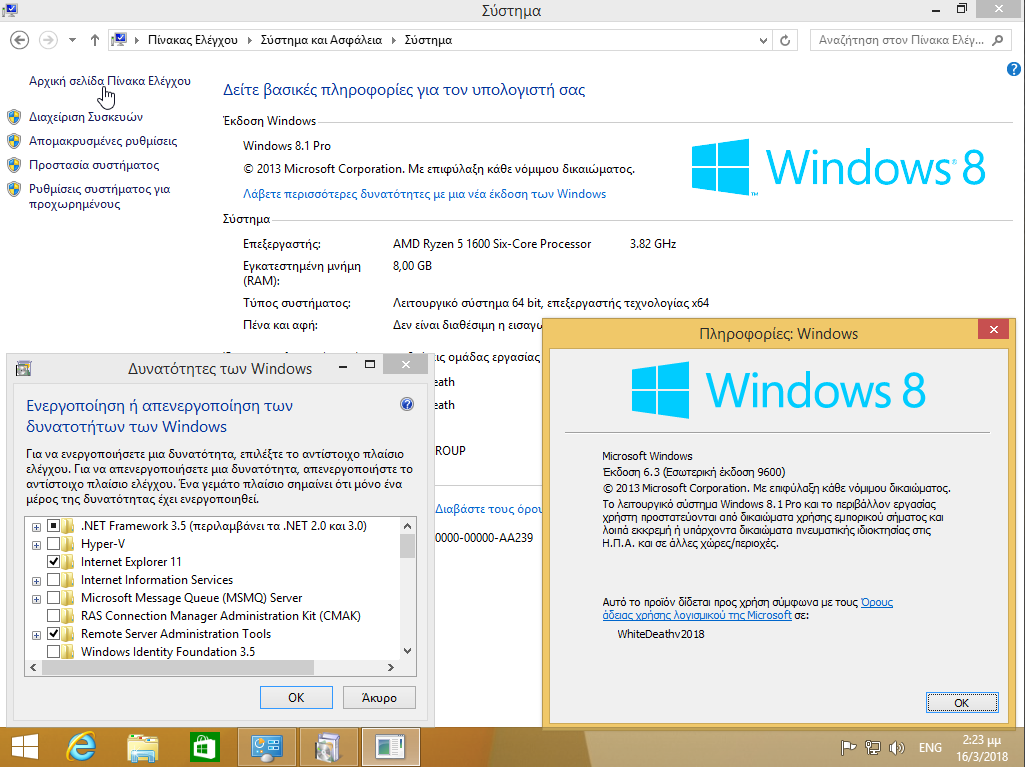
Task: Go back using the Back arrow button
Action: 20,40
